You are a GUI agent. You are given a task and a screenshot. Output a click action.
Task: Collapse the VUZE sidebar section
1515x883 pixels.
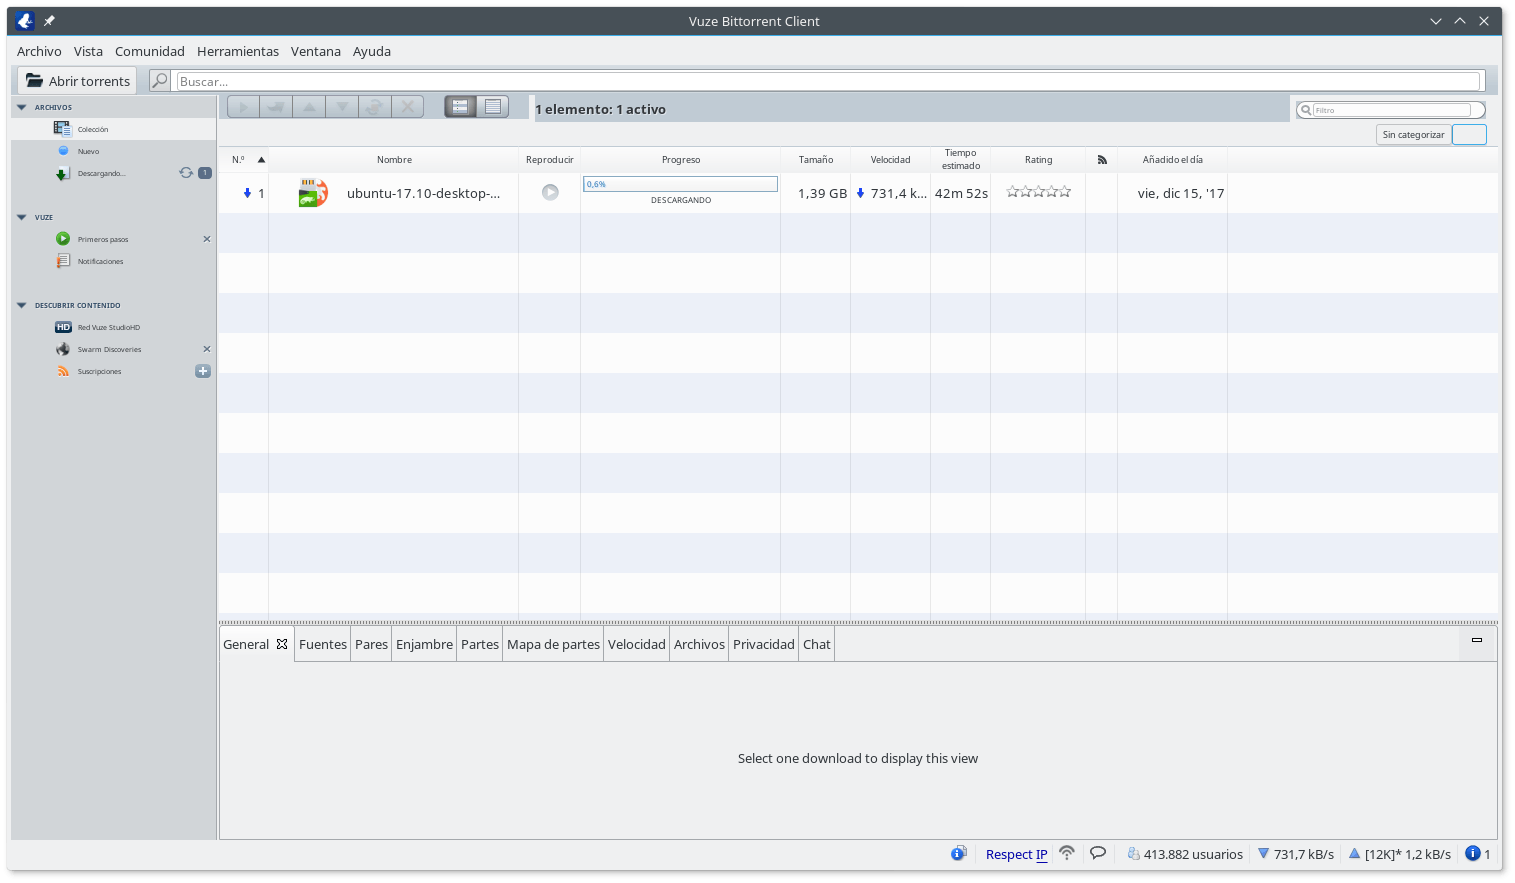click(22, 217)
